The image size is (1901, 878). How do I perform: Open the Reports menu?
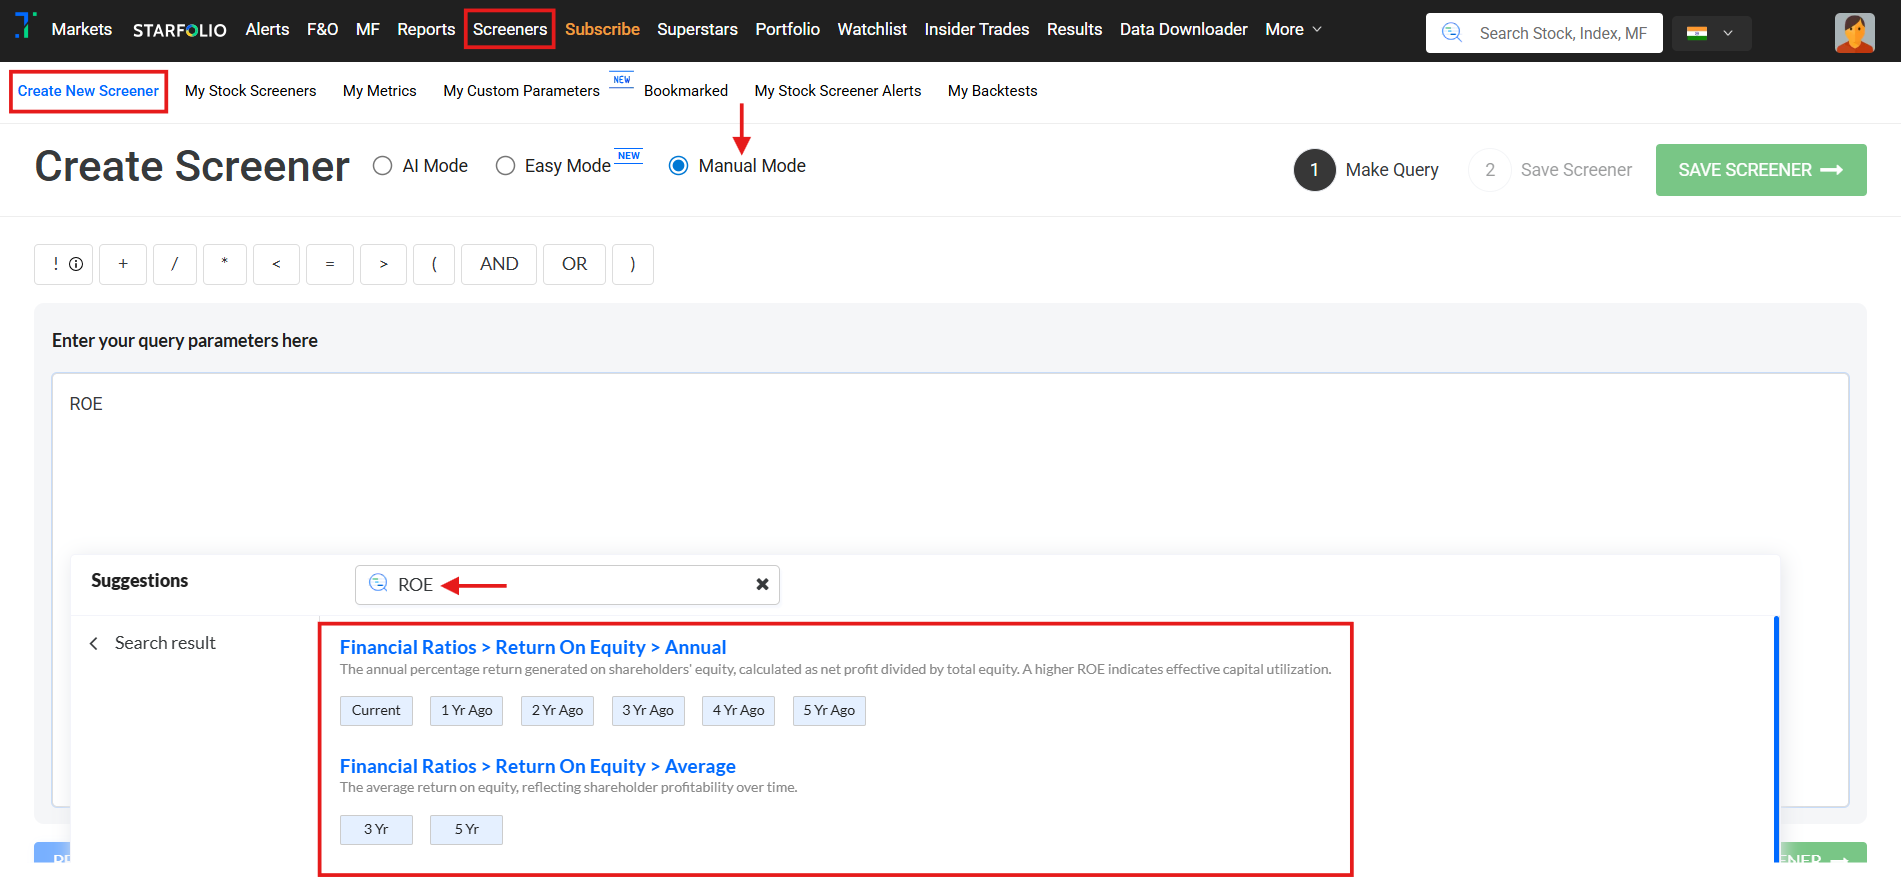[426, 29]
